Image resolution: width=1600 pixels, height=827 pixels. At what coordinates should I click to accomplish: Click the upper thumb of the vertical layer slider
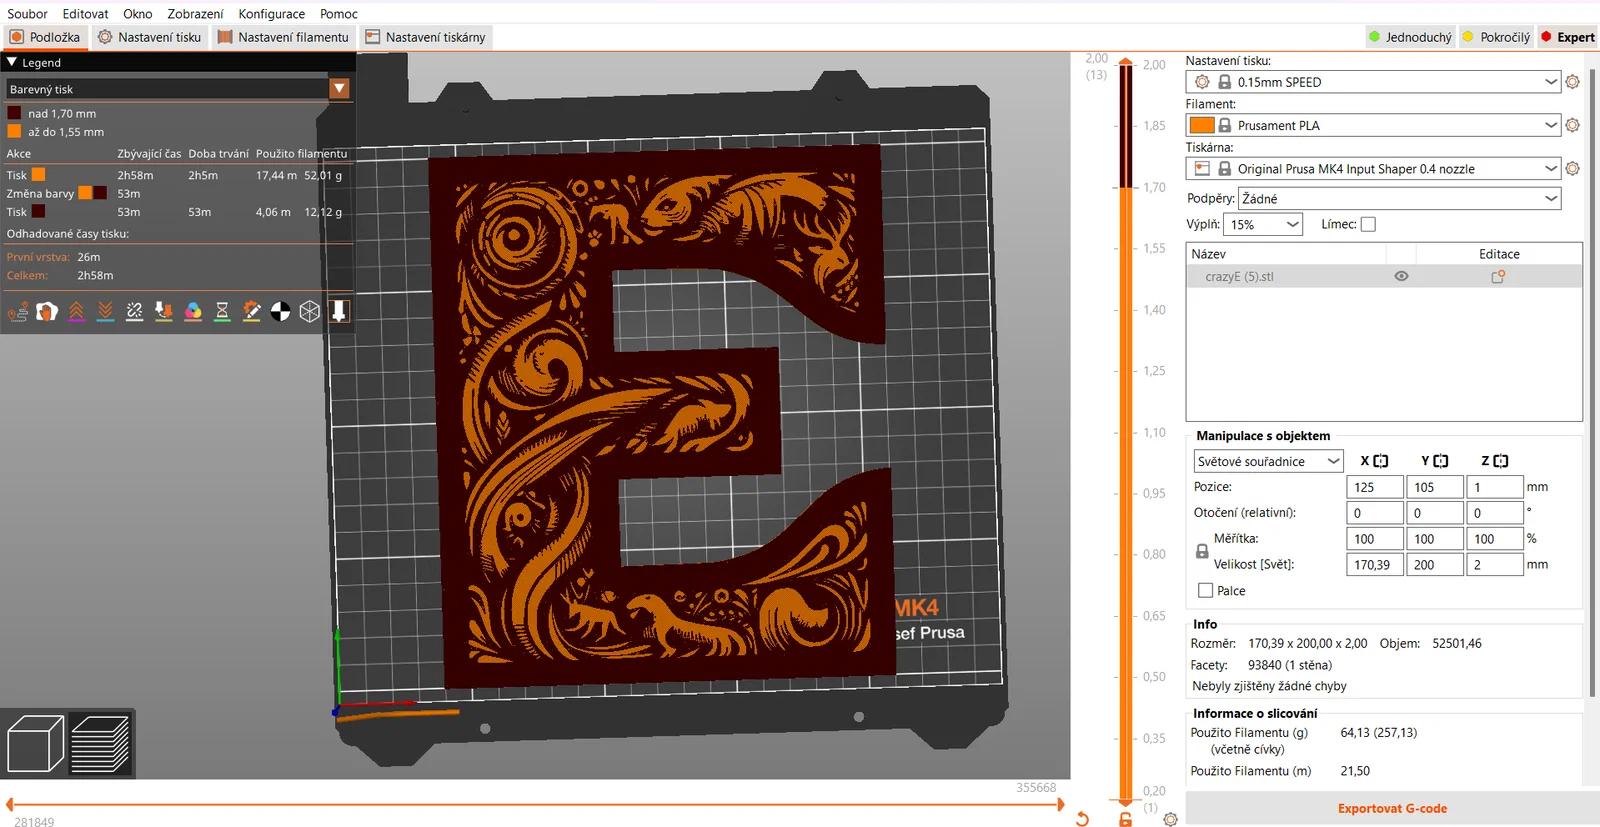click(1126, 61)
